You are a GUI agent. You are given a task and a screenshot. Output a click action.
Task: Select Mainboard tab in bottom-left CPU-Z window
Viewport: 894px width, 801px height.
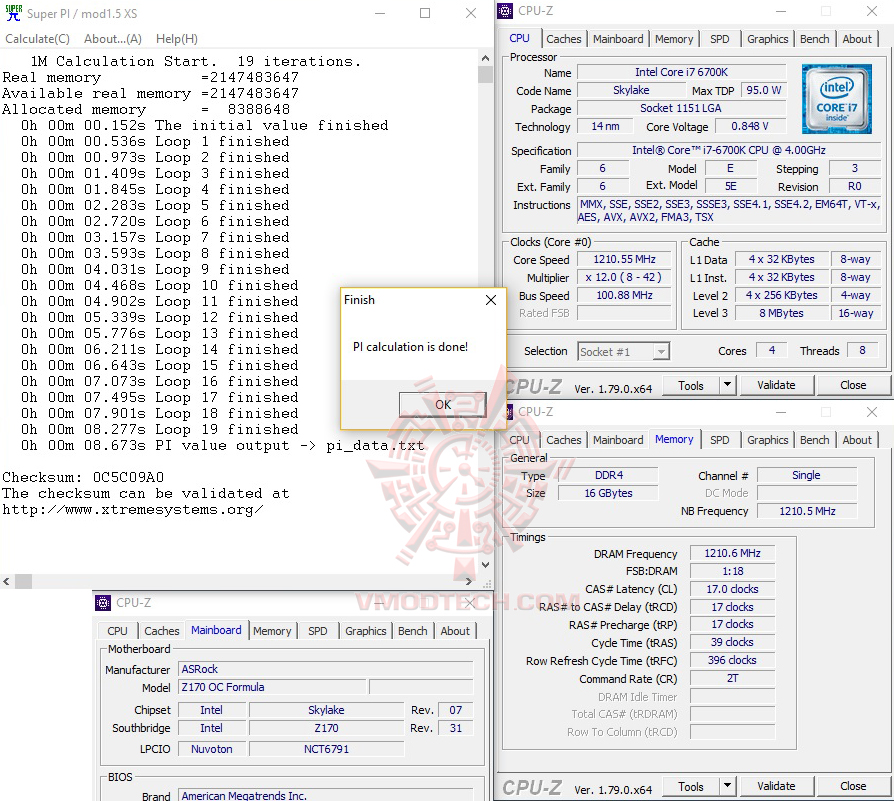[216, 630]
